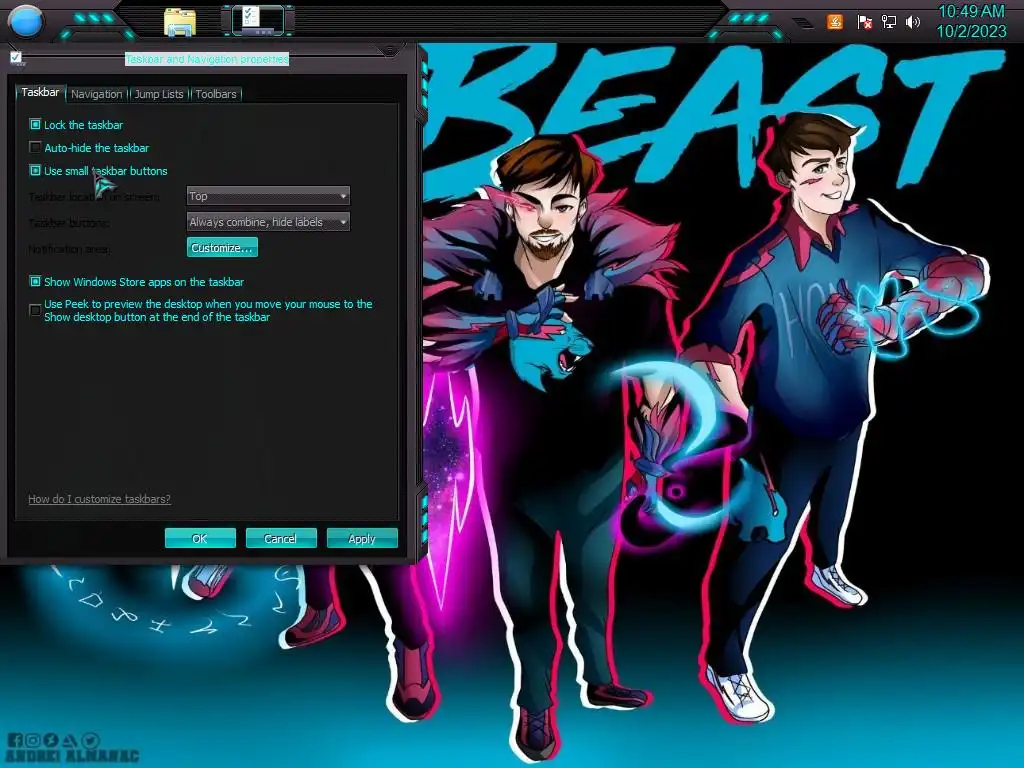Close the Taskbar properties dialog

(x=390, y=51)
